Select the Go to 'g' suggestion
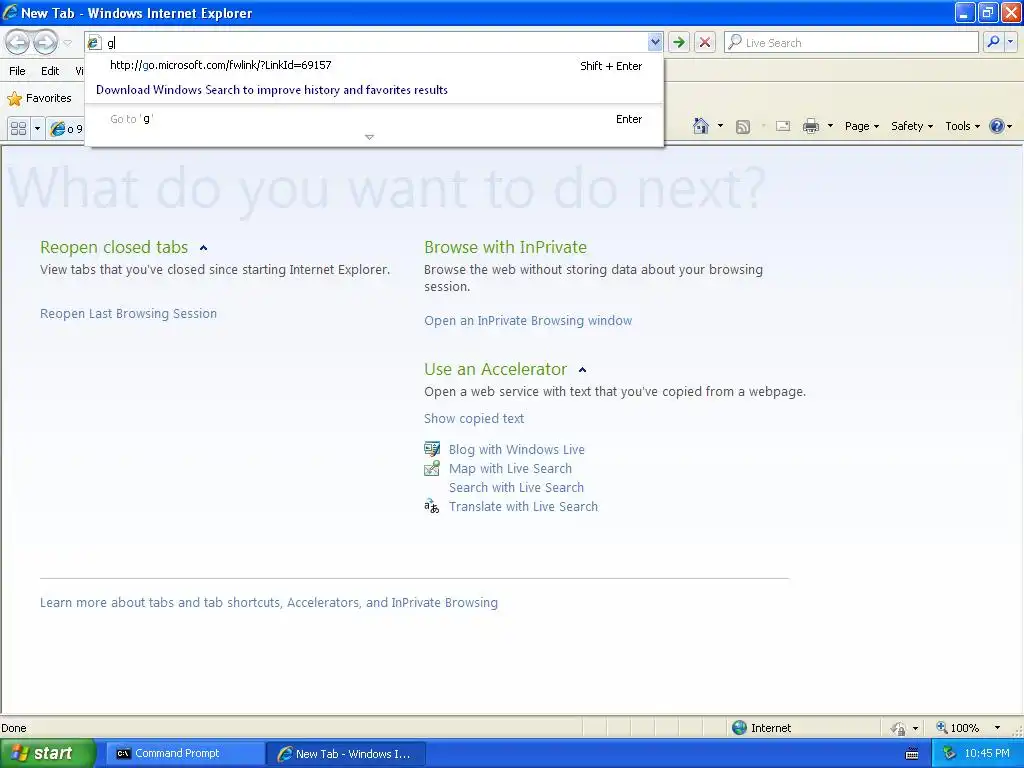This screenshot has height=768, width=1024. [x=375, y=119]
